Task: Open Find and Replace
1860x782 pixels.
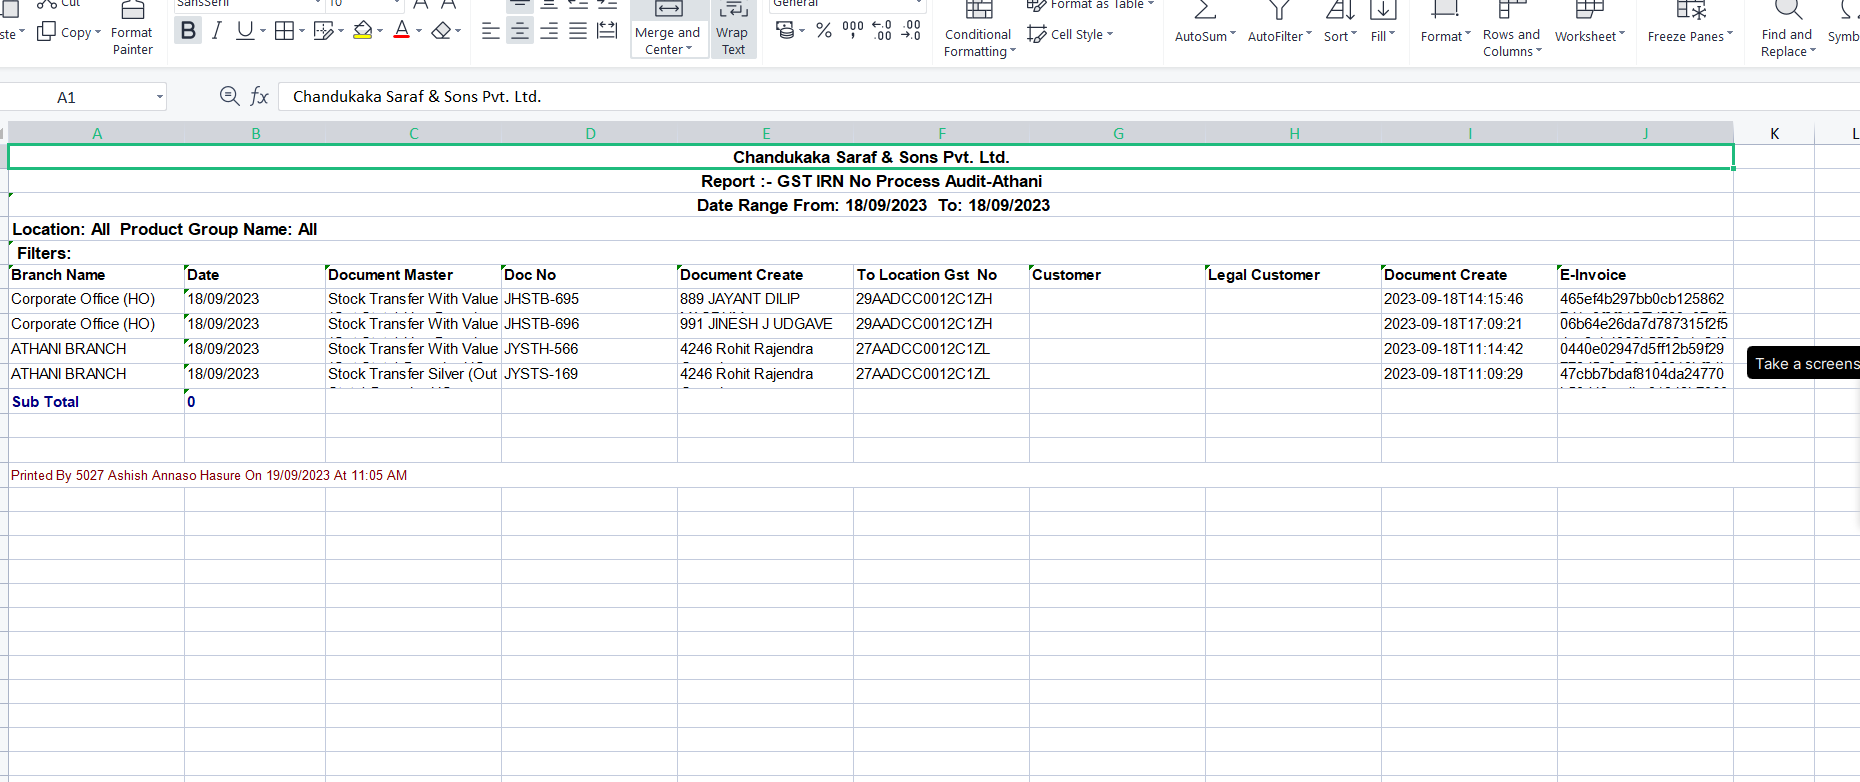Action: (x=1787, y=30)
